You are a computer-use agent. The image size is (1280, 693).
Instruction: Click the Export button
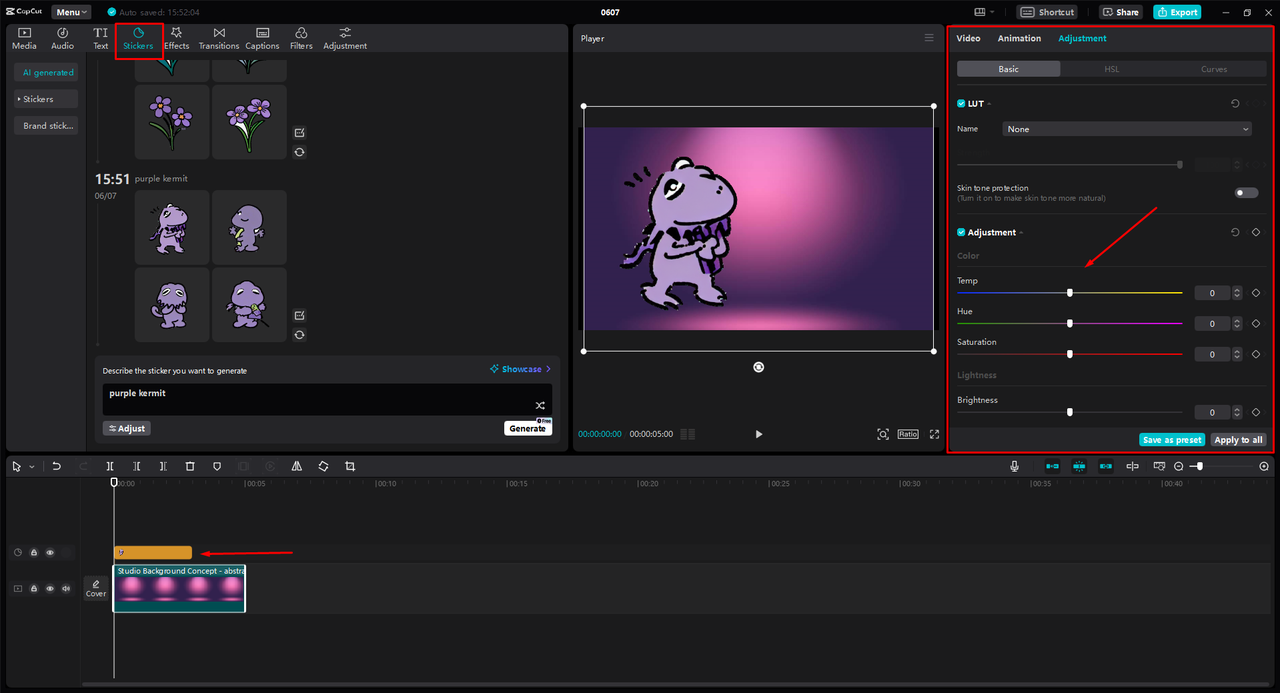(1177, 12)
